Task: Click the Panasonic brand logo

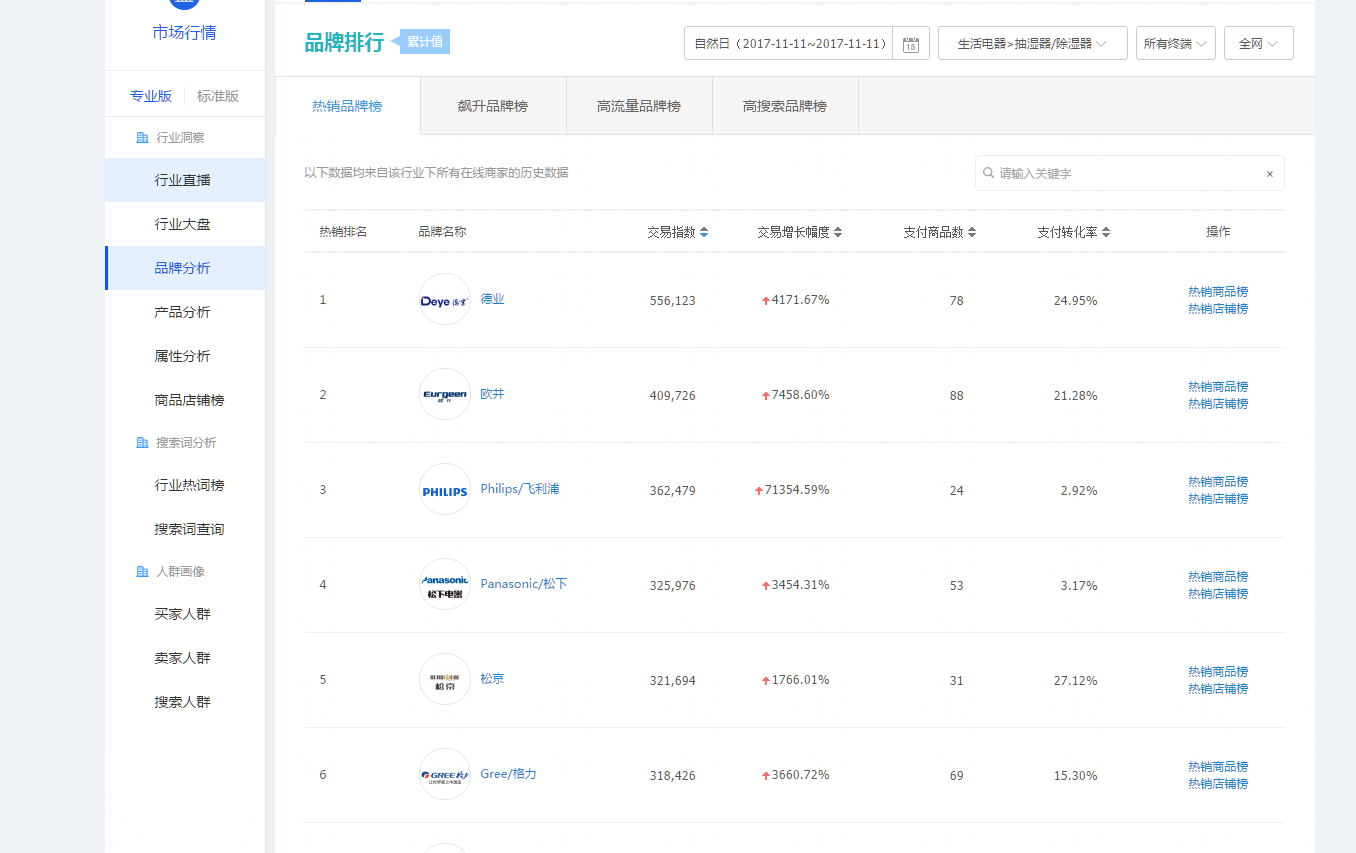Action: [x=444, y=584]
